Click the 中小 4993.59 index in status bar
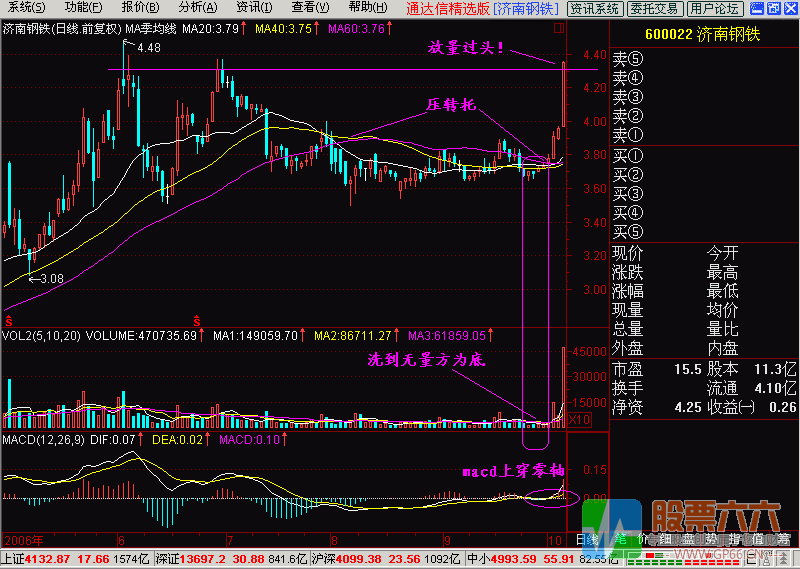The width and height of the screenshot is (800, 569). [x=543, y=559]
